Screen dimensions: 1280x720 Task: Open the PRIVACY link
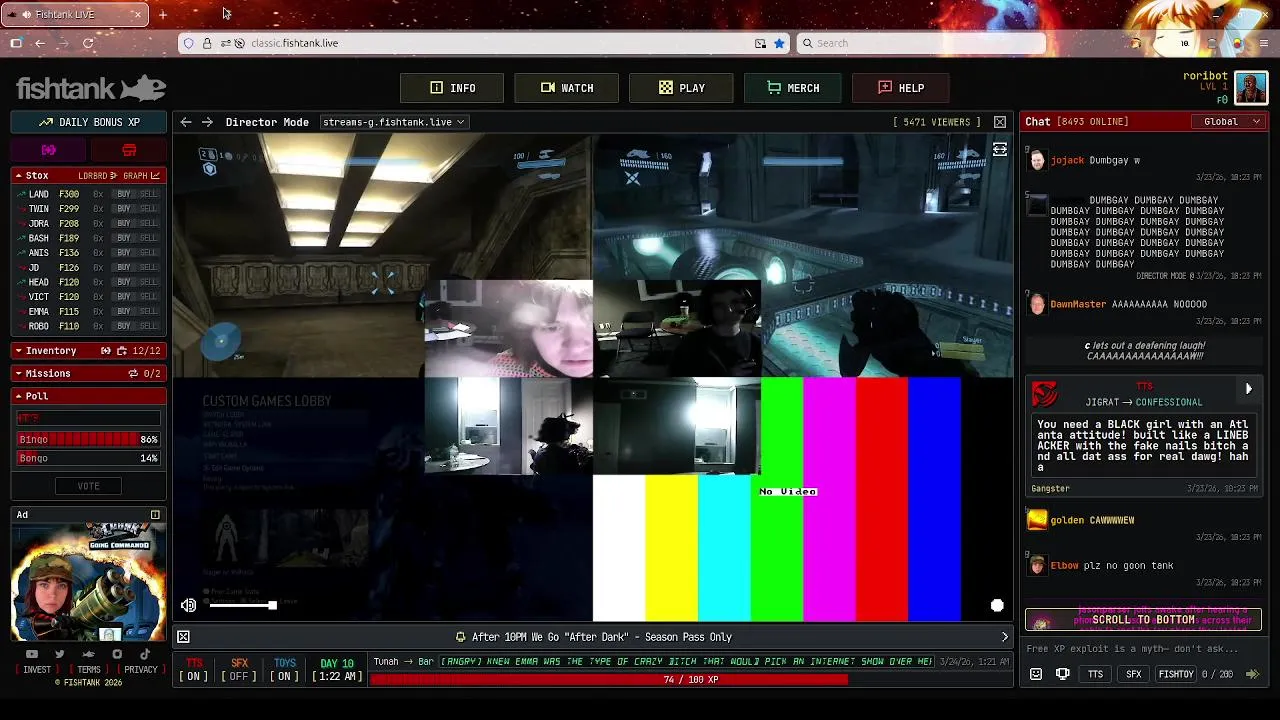141,670
